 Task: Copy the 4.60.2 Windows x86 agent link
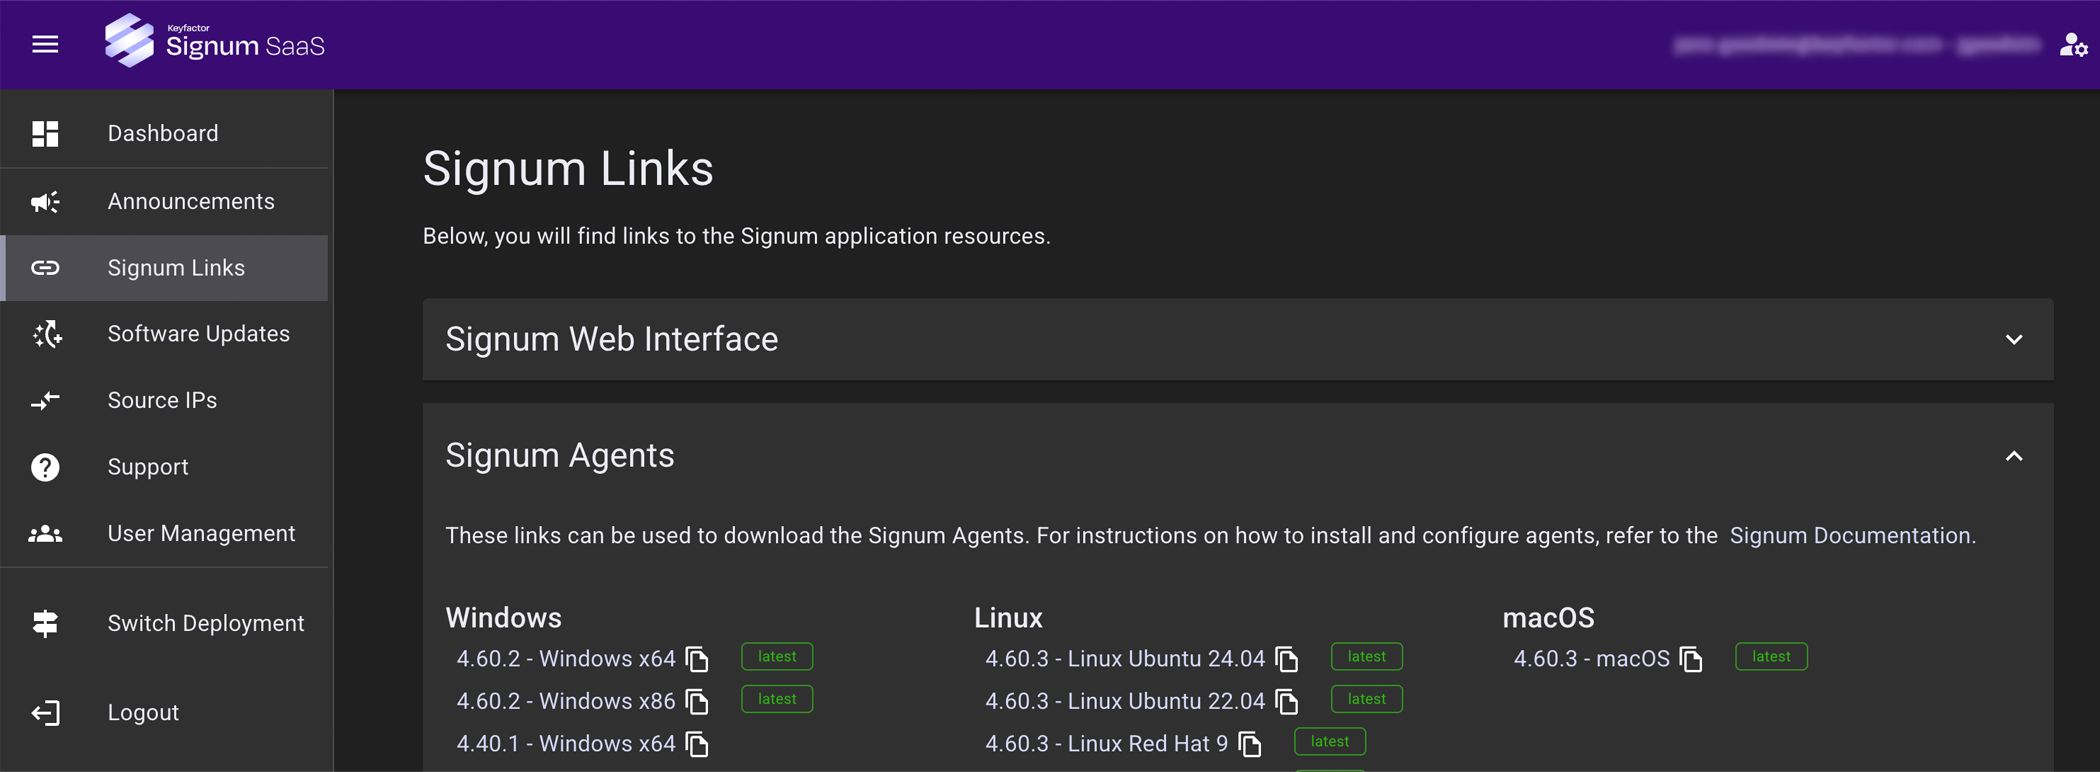(698, 702)
